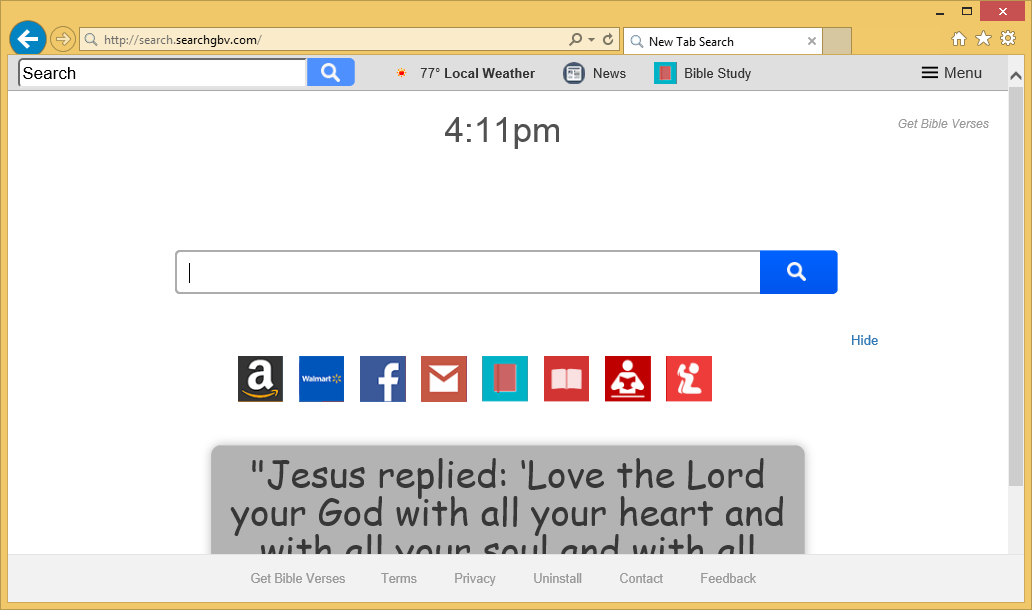Open the person reading book tile
This screenshot has height=610, width=1032.
coord(628,379)
